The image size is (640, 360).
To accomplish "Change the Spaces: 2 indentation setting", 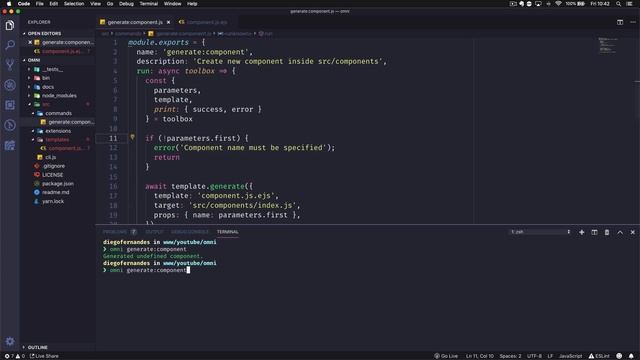I will click(x=510, y=356).
